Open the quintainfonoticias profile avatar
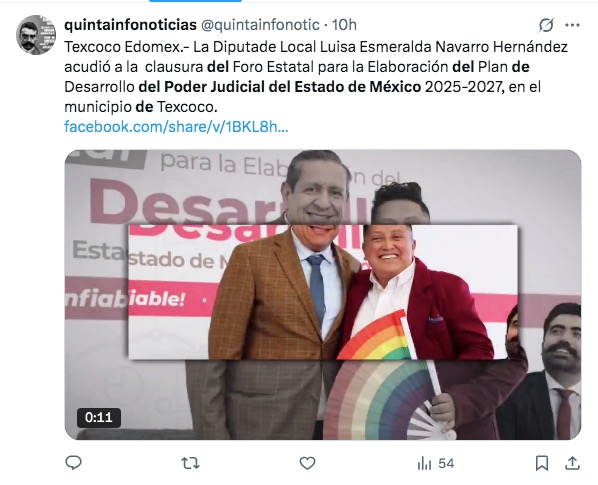Screen dimensions: 598x485 click(36, 35)
